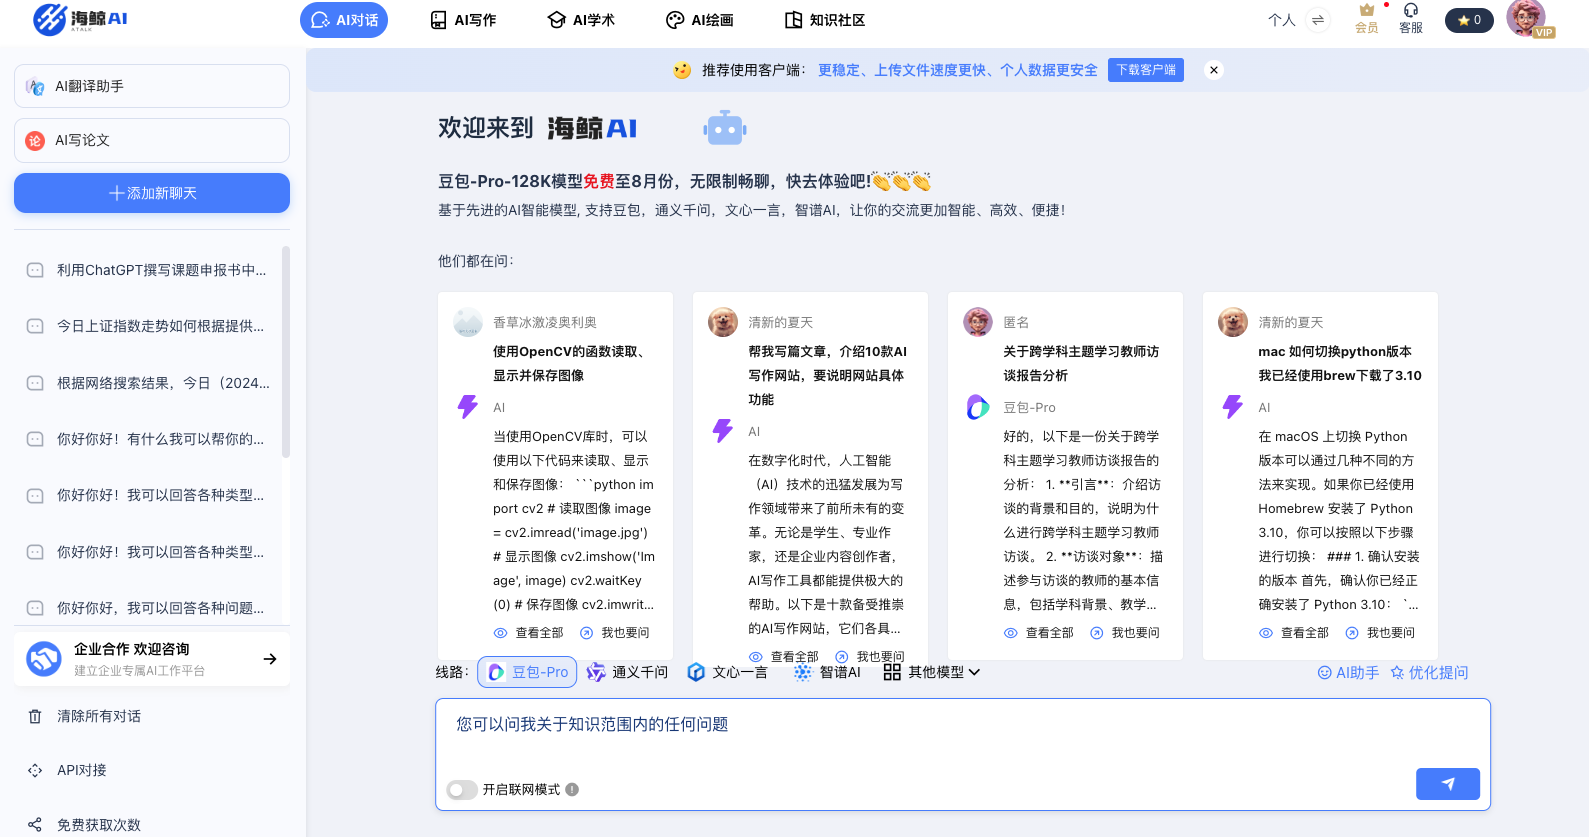Click the chat history scrollbar

(286, 352)
